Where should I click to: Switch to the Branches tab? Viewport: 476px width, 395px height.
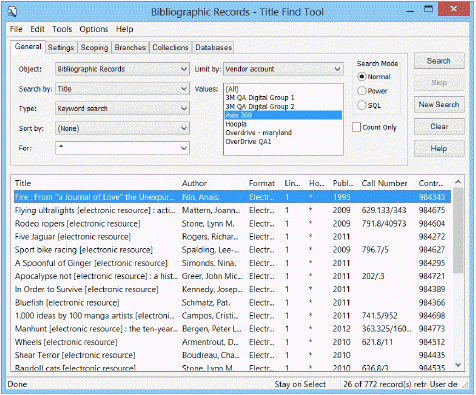[130, 47]
